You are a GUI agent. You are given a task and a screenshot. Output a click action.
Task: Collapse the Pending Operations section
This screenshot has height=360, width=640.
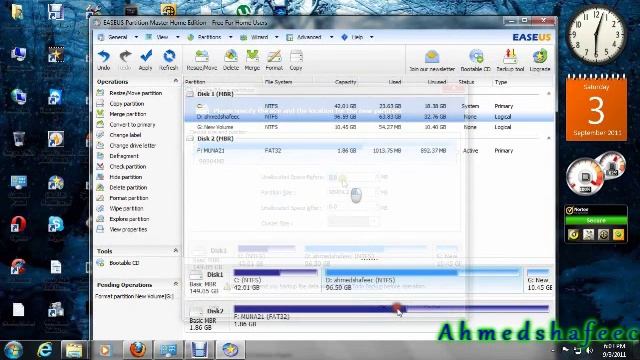(x=176, y=284)
